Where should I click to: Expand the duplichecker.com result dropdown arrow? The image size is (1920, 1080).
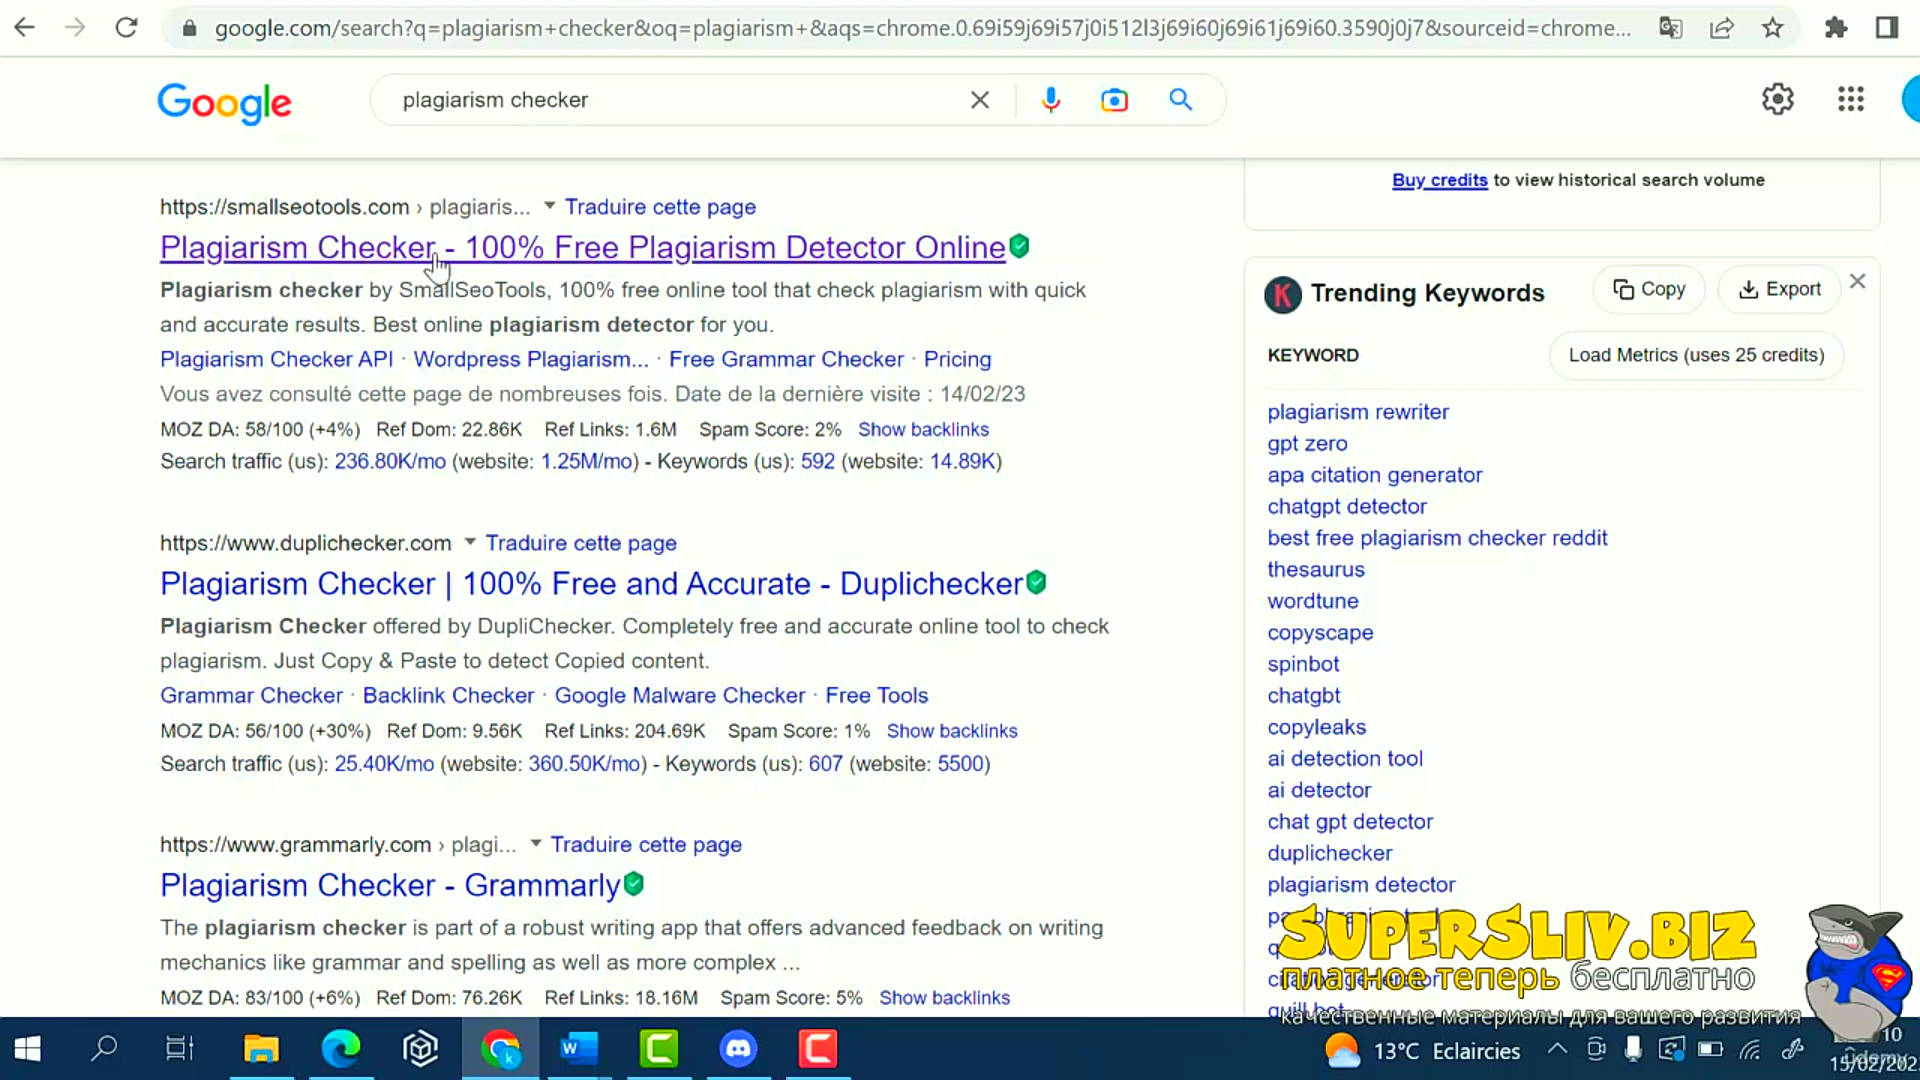pos(470,542)
